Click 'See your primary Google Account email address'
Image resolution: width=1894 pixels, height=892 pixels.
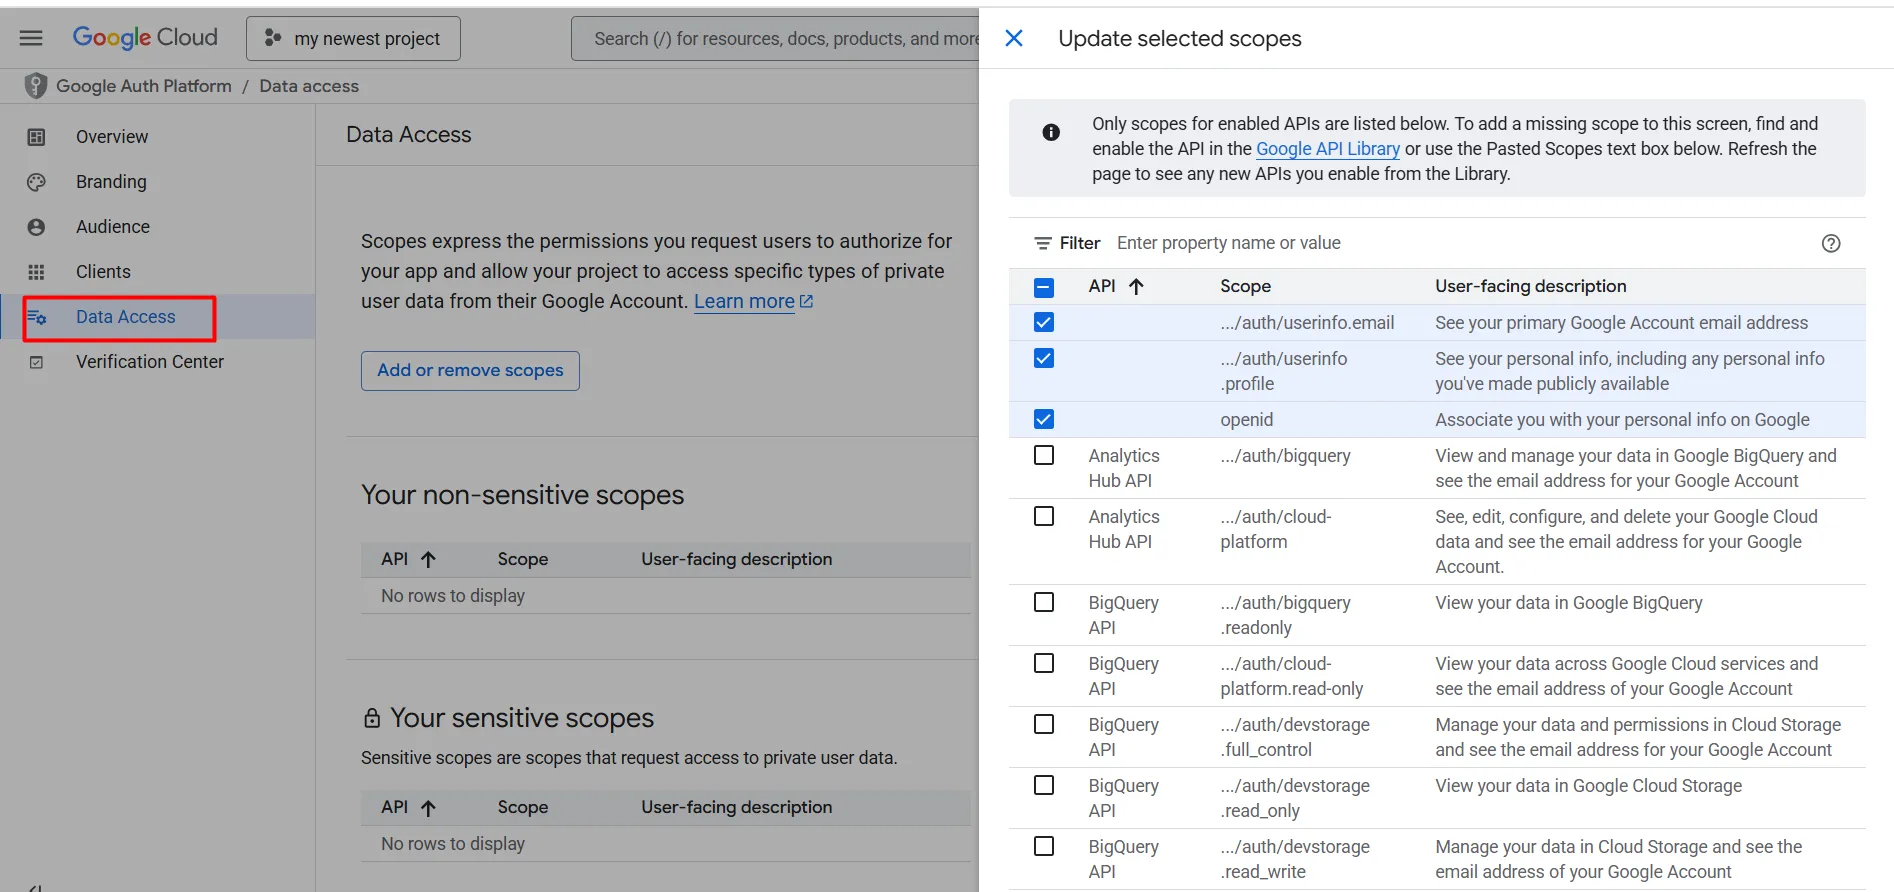tap(1621, 323)
